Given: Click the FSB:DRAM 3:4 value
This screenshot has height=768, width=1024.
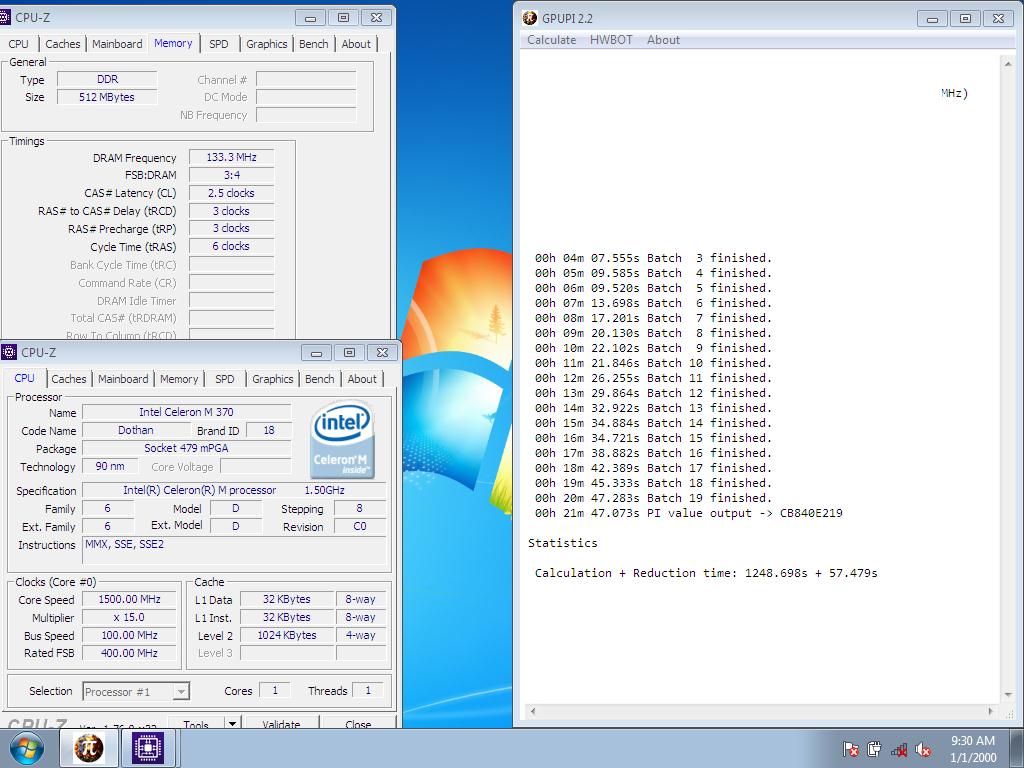Looking at the screenshot, I should click(232, 175).
